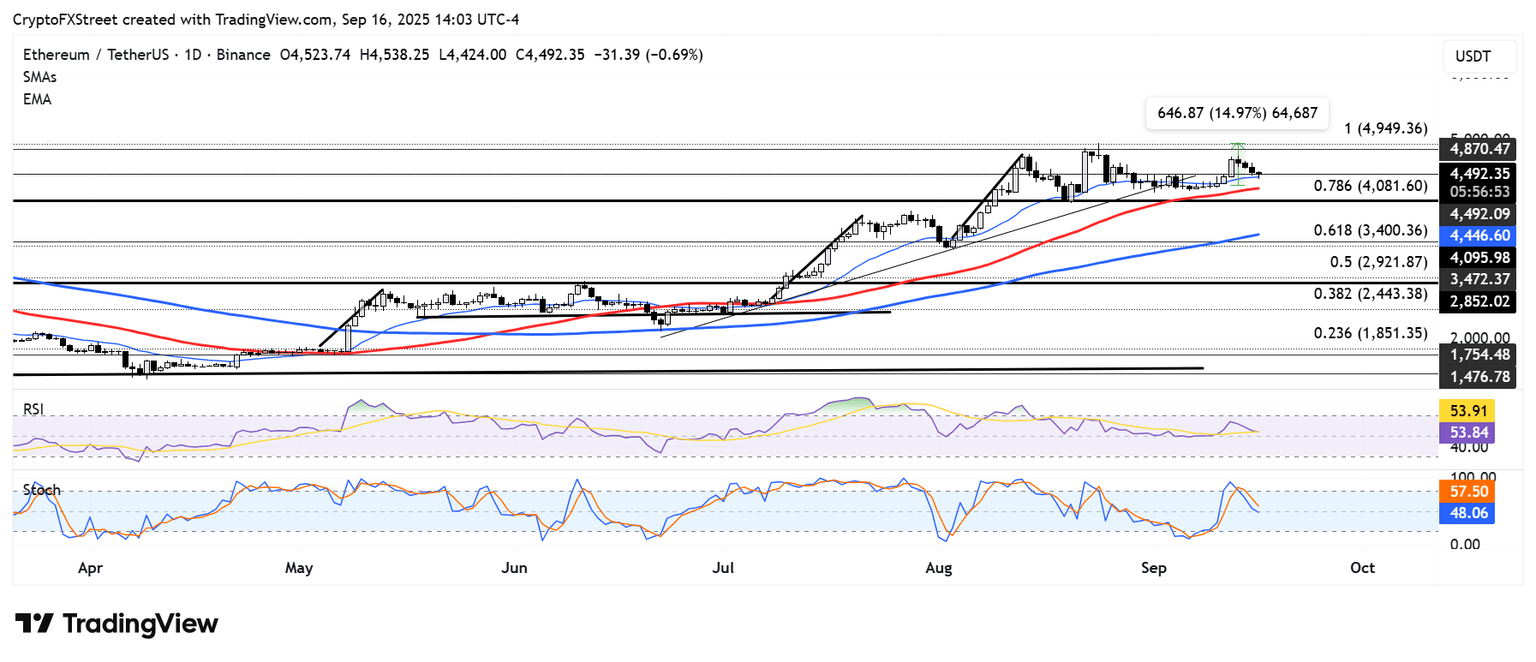Screen dimensions: 1536x662
Task: Click the Aug marker on time axis
Action: coord(940,568)
